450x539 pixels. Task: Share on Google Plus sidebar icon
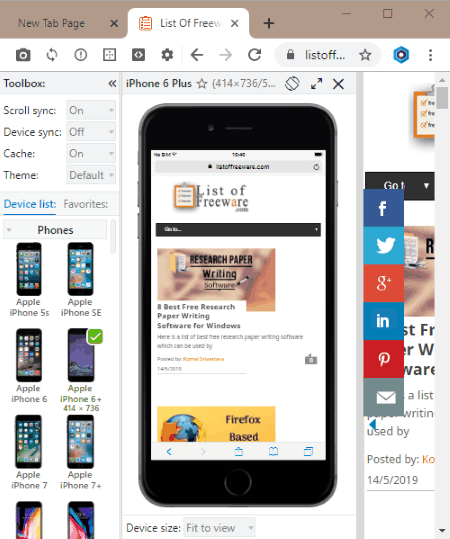[x=383, y=283]
